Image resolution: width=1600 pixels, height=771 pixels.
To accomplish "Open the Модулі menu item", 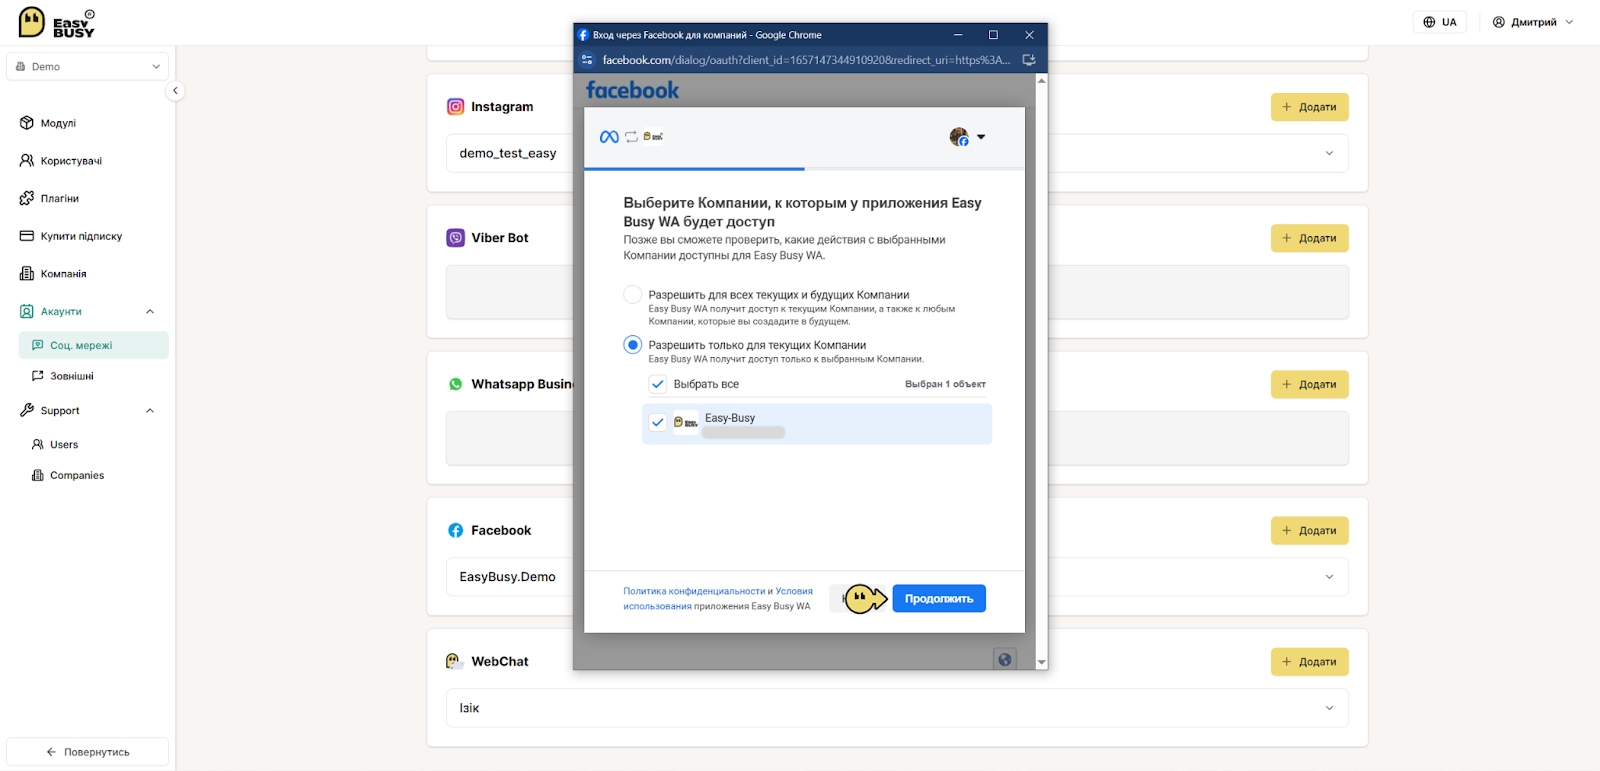I will click(48, 123).
